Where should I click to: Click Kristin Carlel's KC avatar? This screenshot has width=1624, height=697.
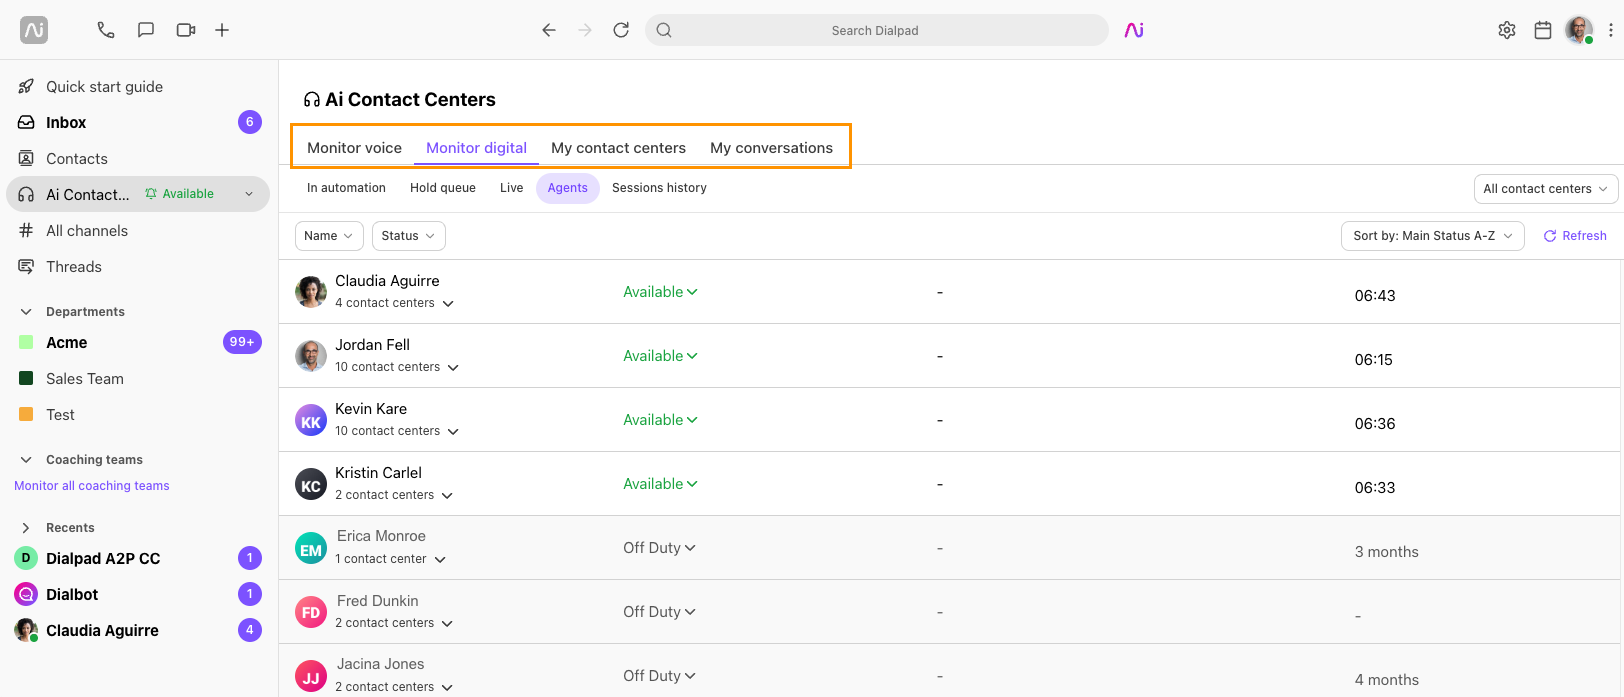[311, 484]
